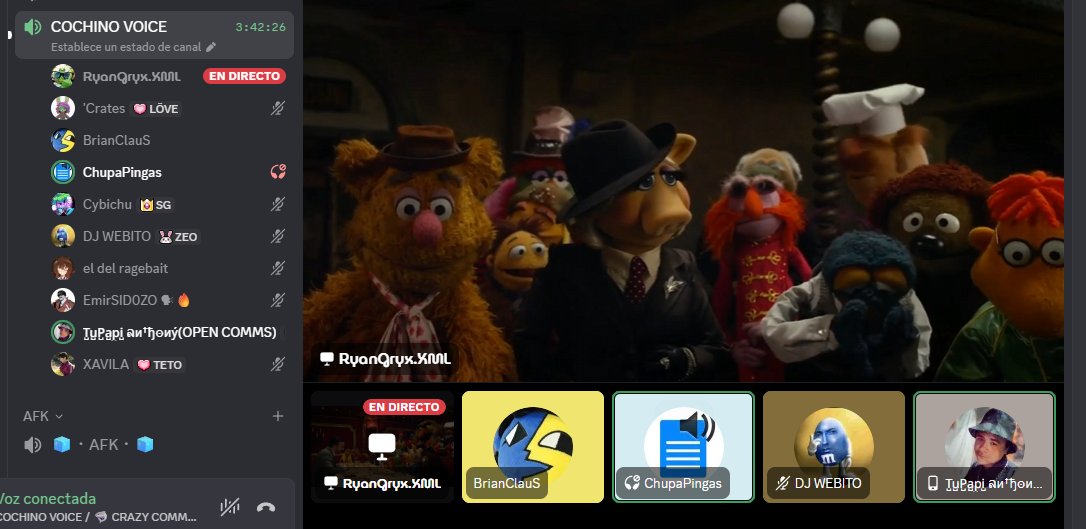Click muted mic icon beside el del ragebait
The width and height of the screenshot is (1086, 529).
coord(278,268)
